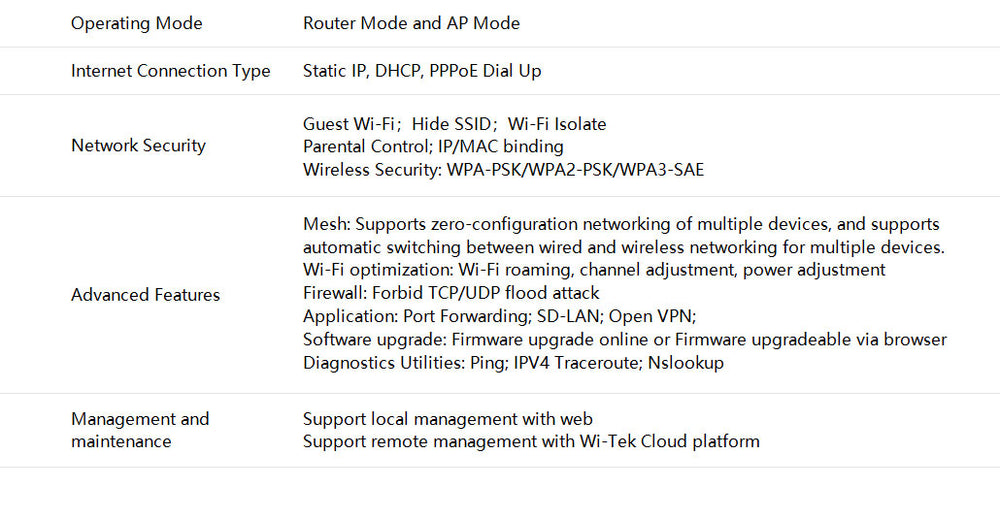Click the word "Nslookup" in Diagnostics Utilities
This screenshot has height=519, width=1000.
[x=686, y=363]
